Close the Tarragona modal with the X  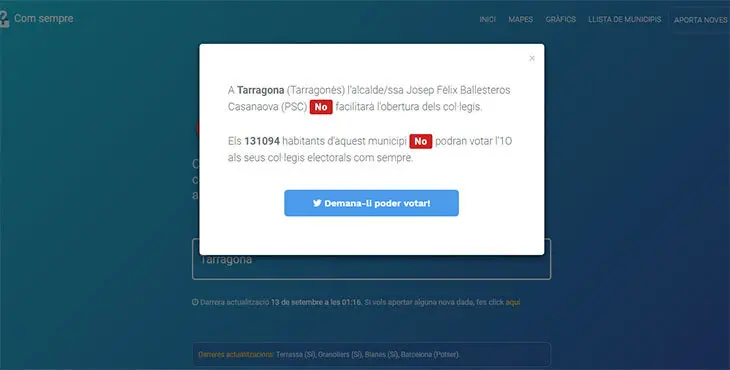point(532,58)
